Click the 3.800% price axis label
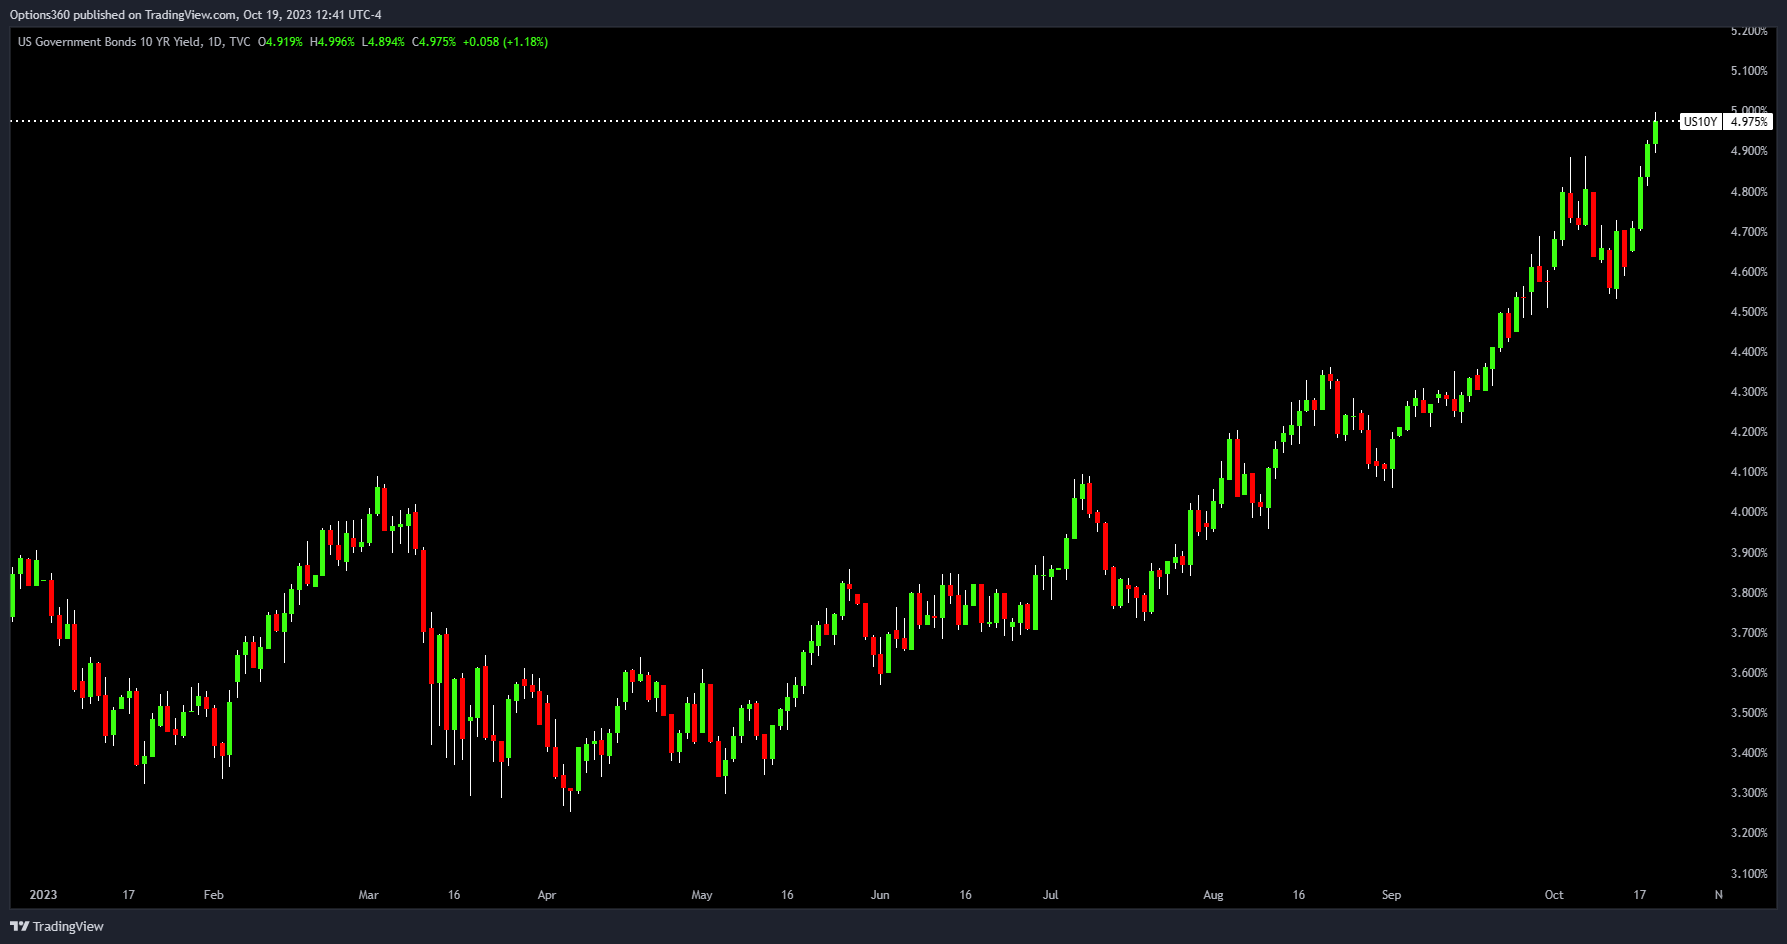This screenshot has width=1787, height=944. (1749, 593)
